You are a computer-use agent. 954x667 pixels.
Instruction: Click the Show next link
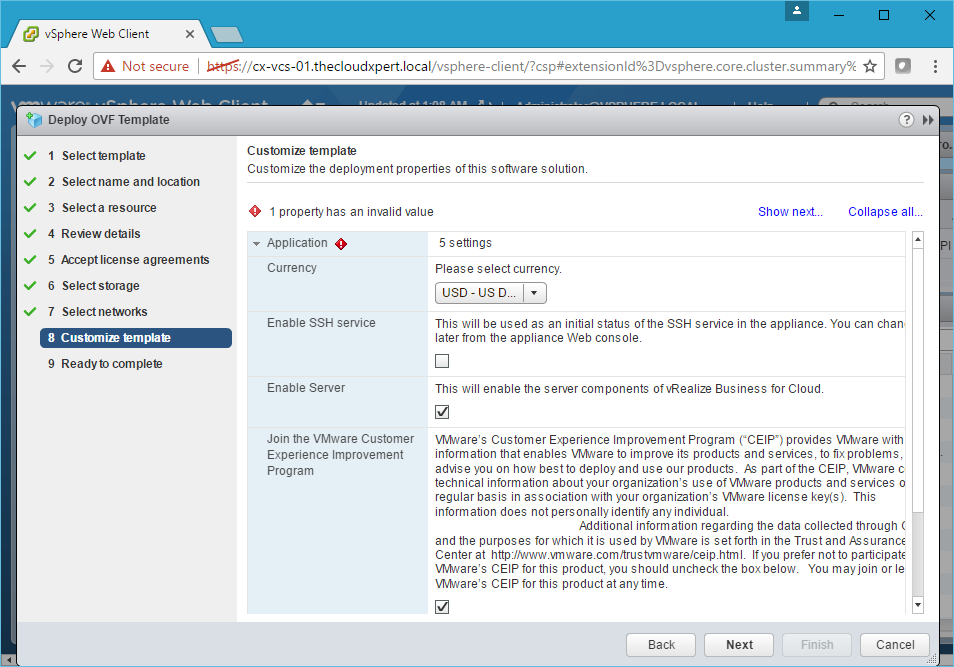790,212
